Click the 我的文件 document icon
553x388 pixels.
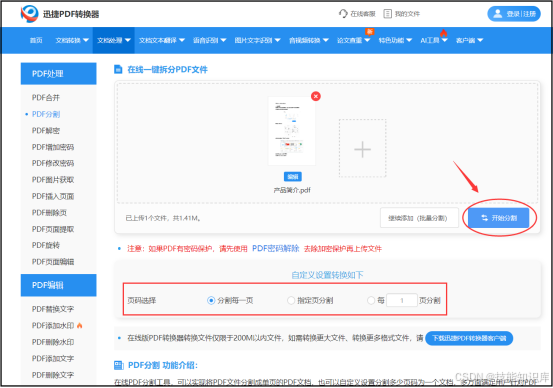(x=387, y=14)
